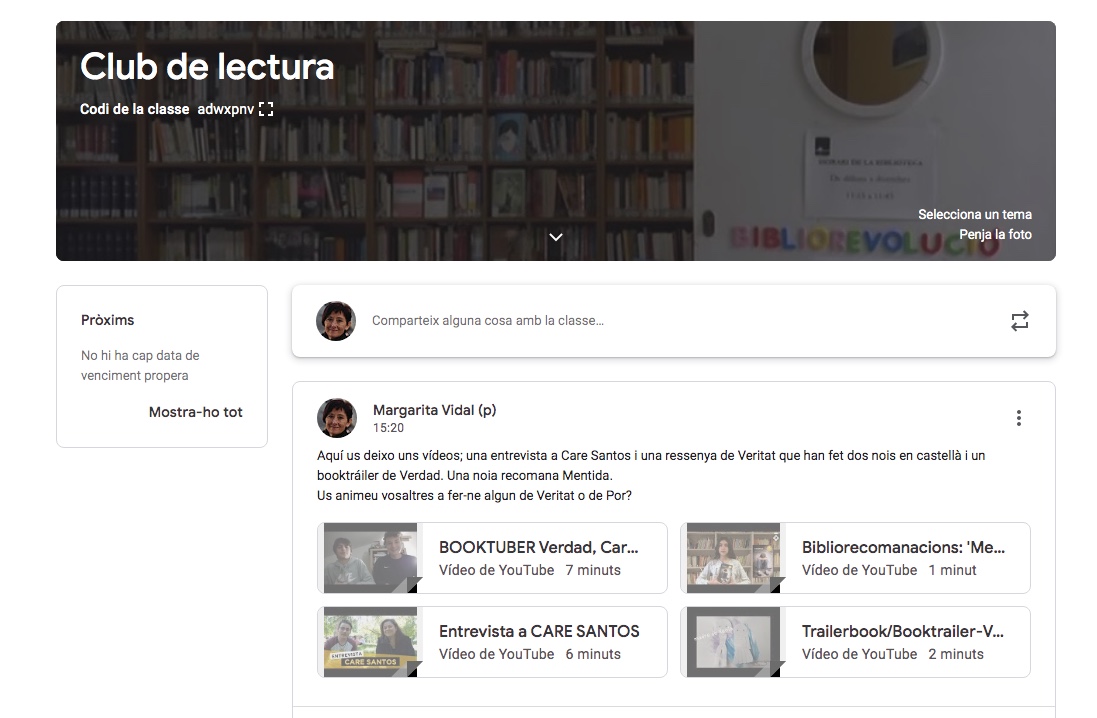Click the 'Entrevista a CARE SANTOS' title text
Screen dimensions: 1097x718
538,631
